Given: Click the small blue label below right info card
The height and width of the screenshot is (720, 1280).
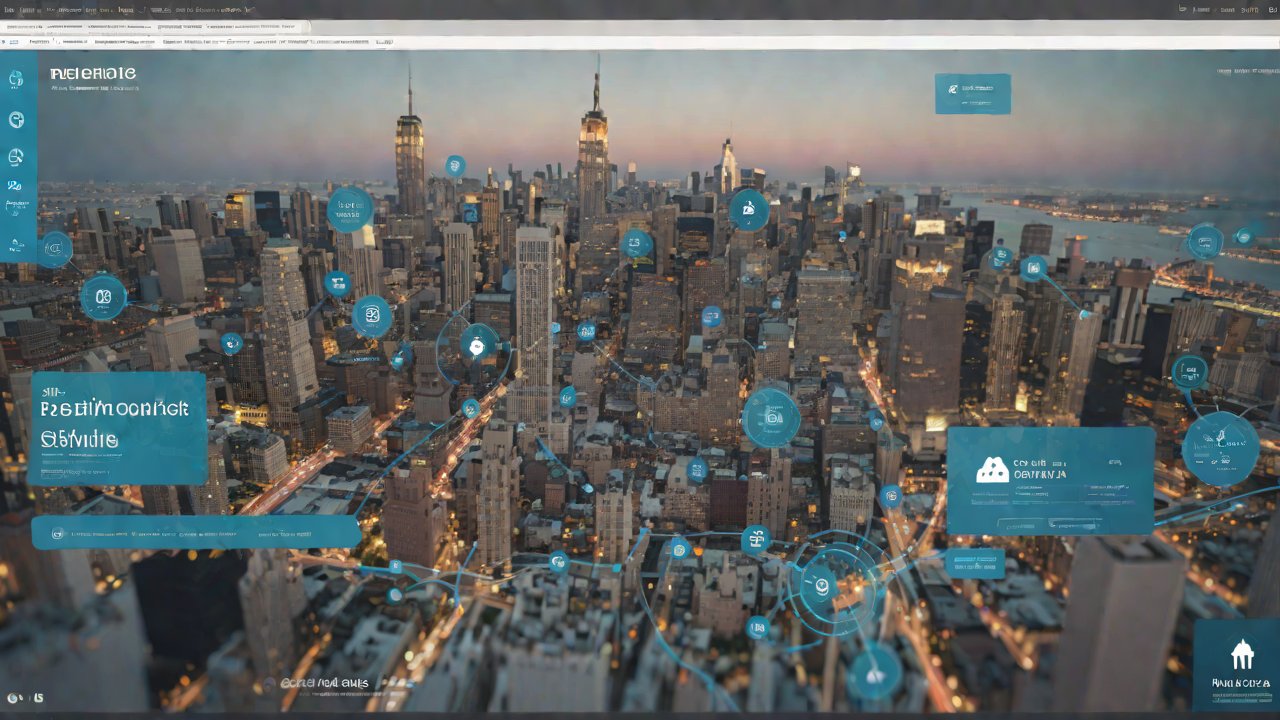Looking at the screenshot, I should (x=974, y=563).
